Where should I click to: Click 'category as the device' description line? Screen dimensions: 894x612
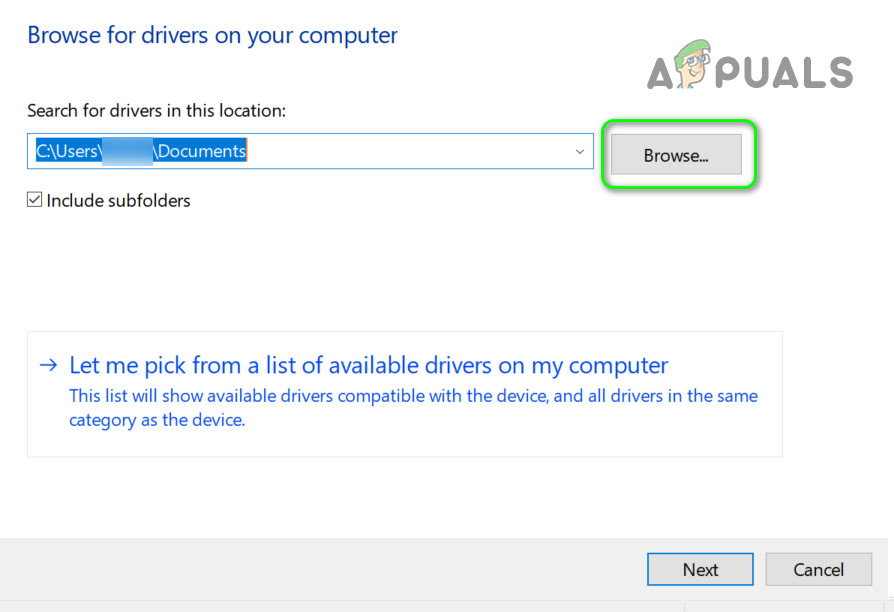pyautogui.click(x=157, y=420)
